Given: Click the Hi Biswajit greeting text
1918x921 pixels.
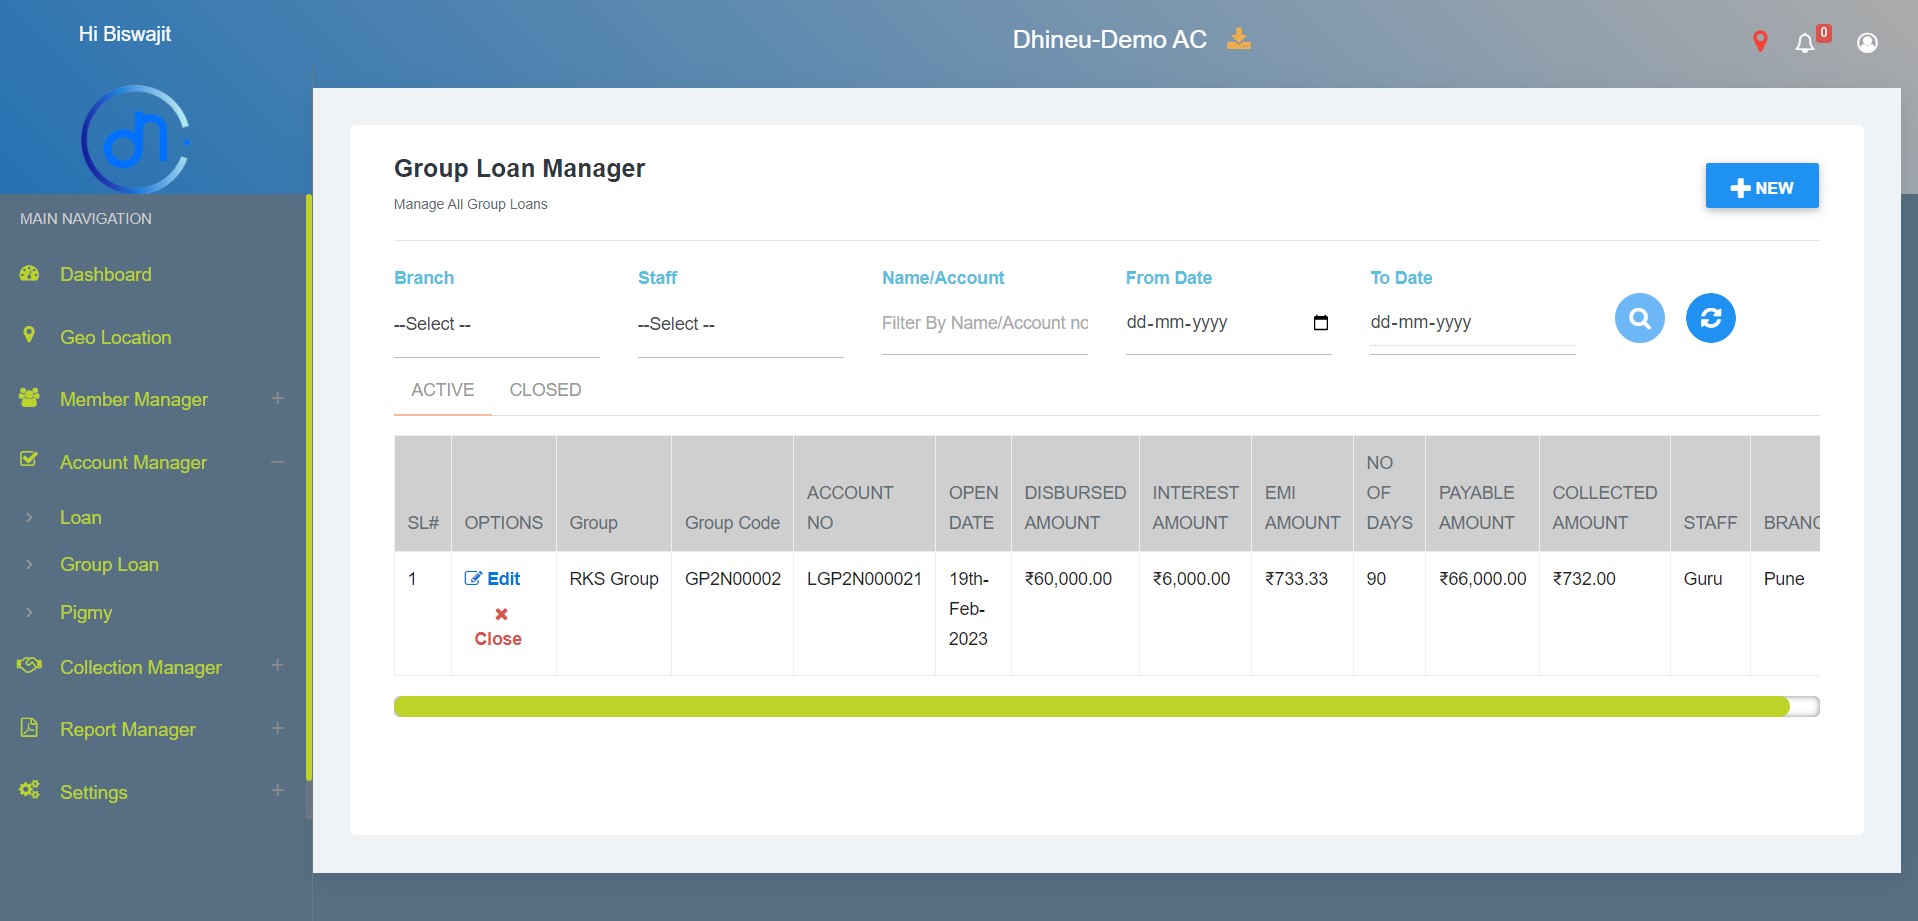Looking at the screenshot, I should 125,34.
